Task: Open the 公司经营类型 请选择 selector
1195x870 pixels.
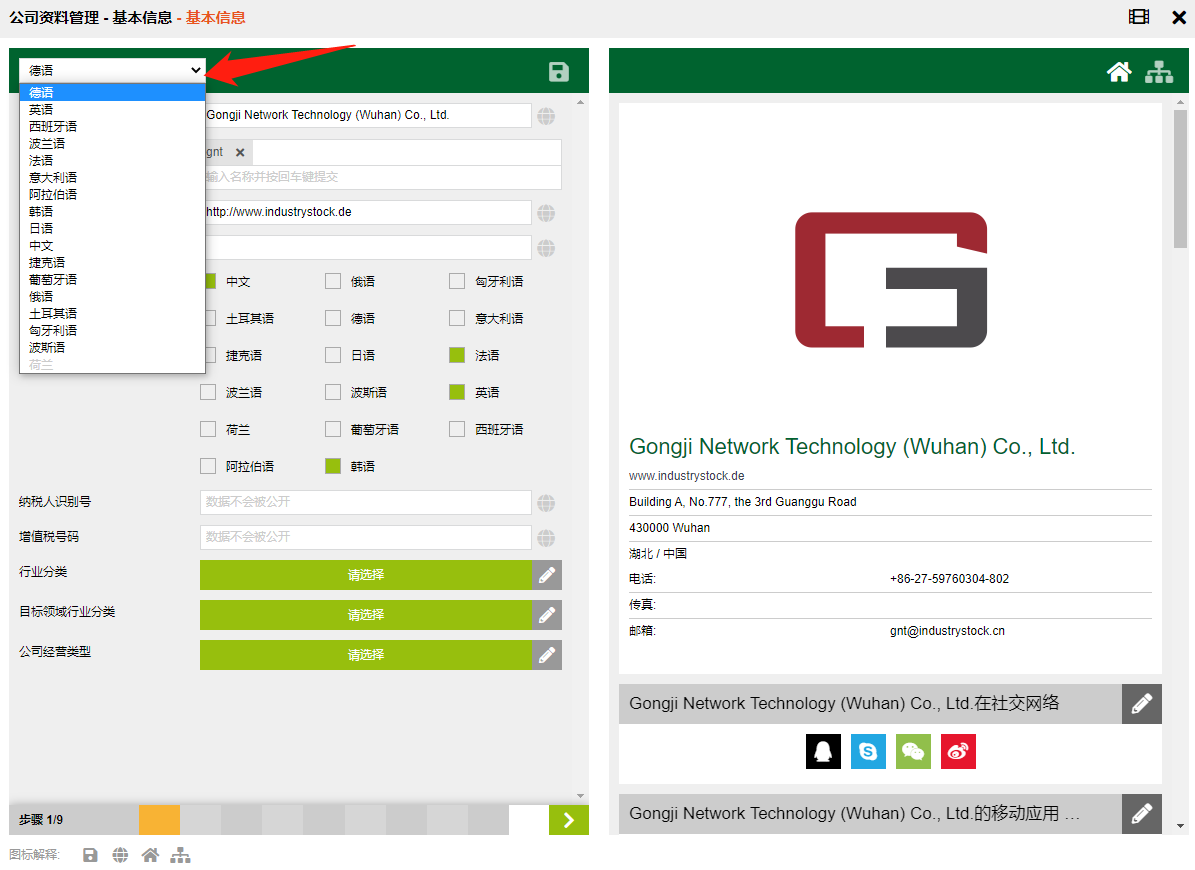Action: [x=365, y=655]
